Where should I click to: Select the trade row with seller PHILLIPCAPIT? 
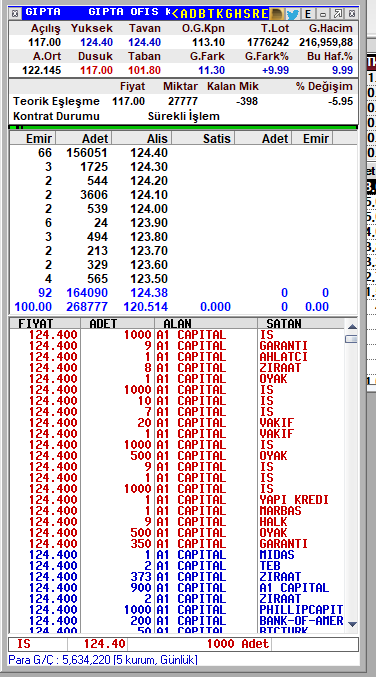point(177,609)
